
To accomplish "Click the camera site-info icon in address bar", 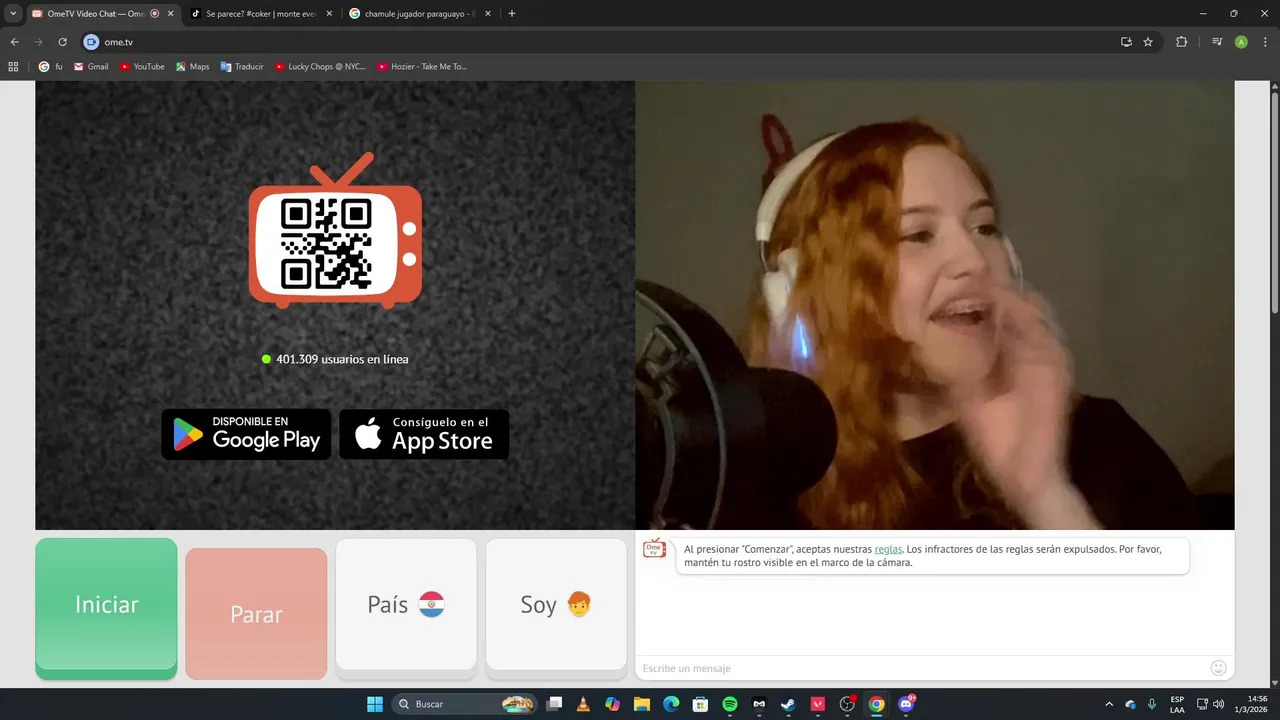I will click(91, 42).
